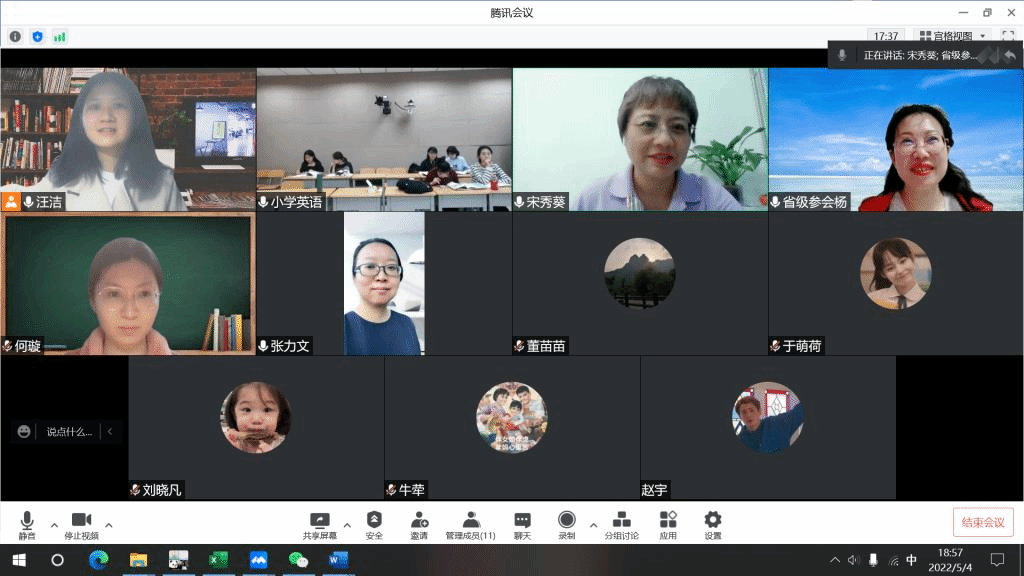Open WeChat from the Windows taskbar
Screen dimensions: 1024x576
[298, 560]
